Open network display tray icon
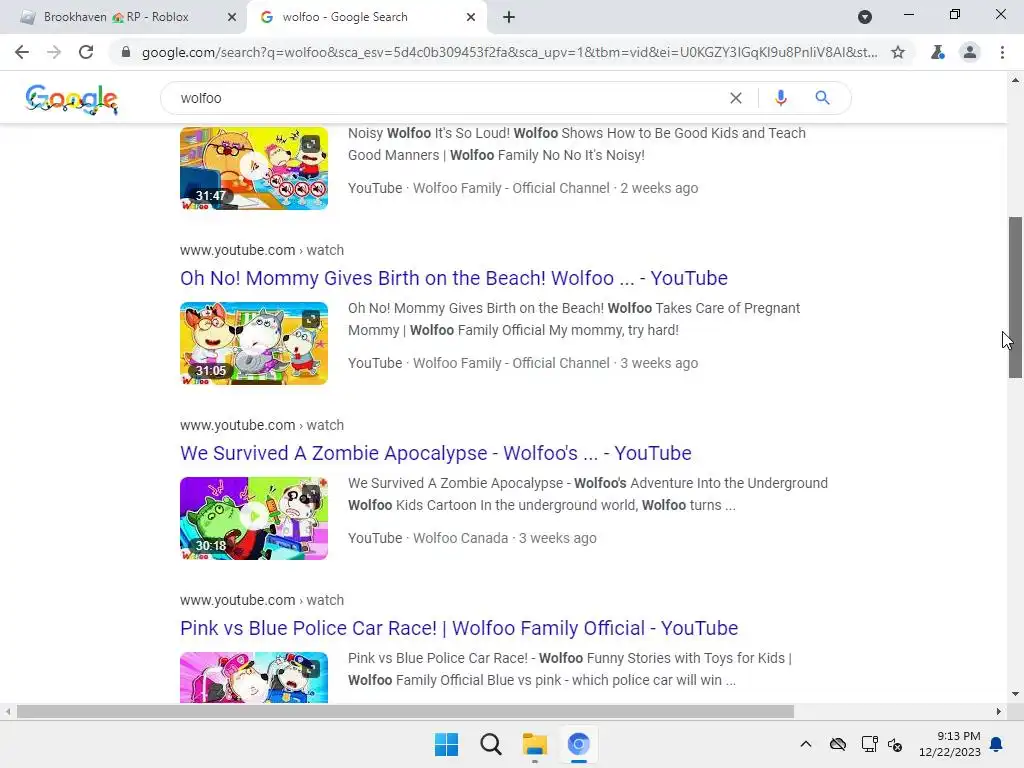Image resolution: width=1024 pixels, height=768 pixels. coord(869,744)
